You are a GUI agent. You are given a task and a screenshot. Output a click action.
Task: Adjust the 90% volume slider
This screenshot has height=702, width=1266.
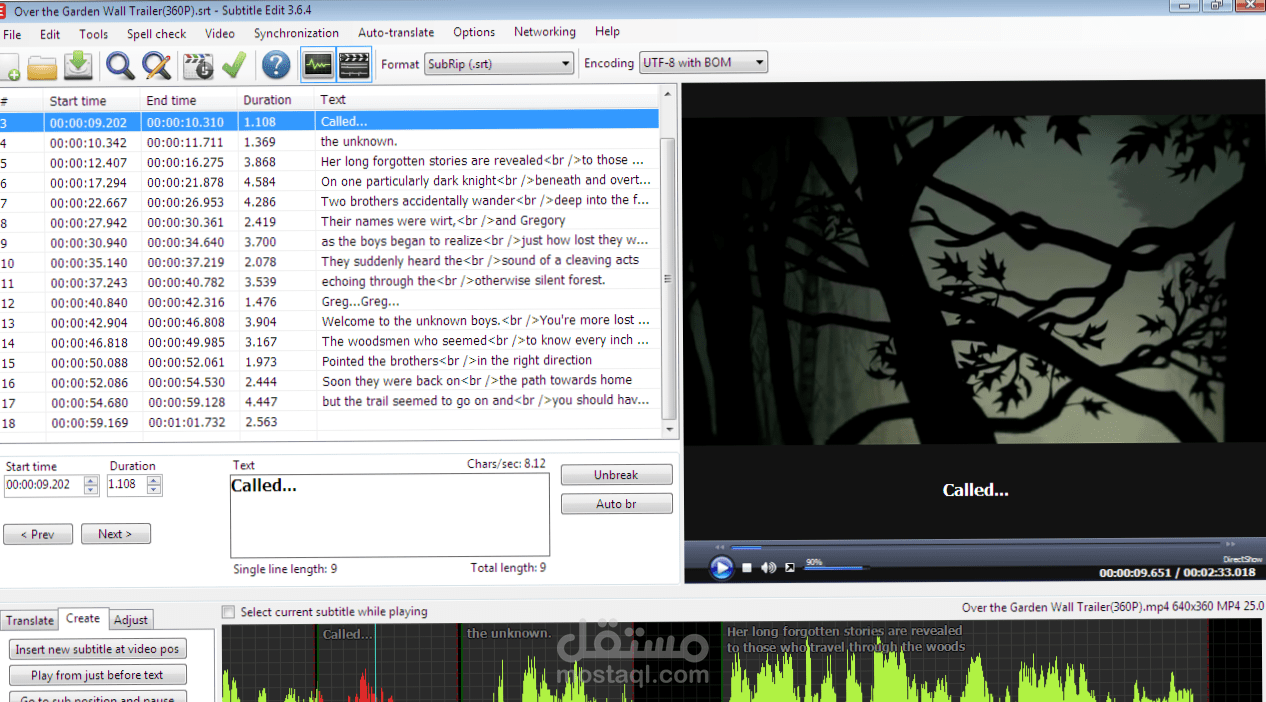tap(836, 568)
